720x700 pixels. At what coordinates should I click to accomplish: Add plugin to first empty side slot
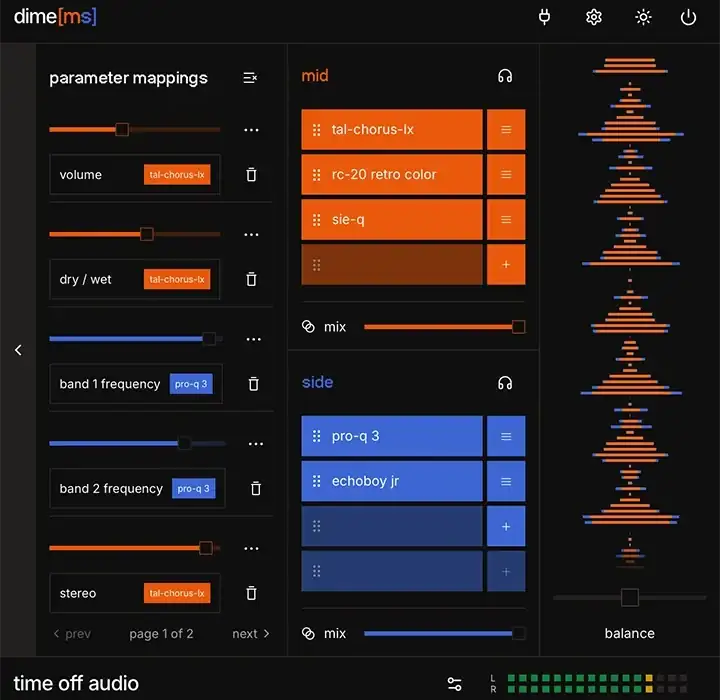tap(506, 526)
